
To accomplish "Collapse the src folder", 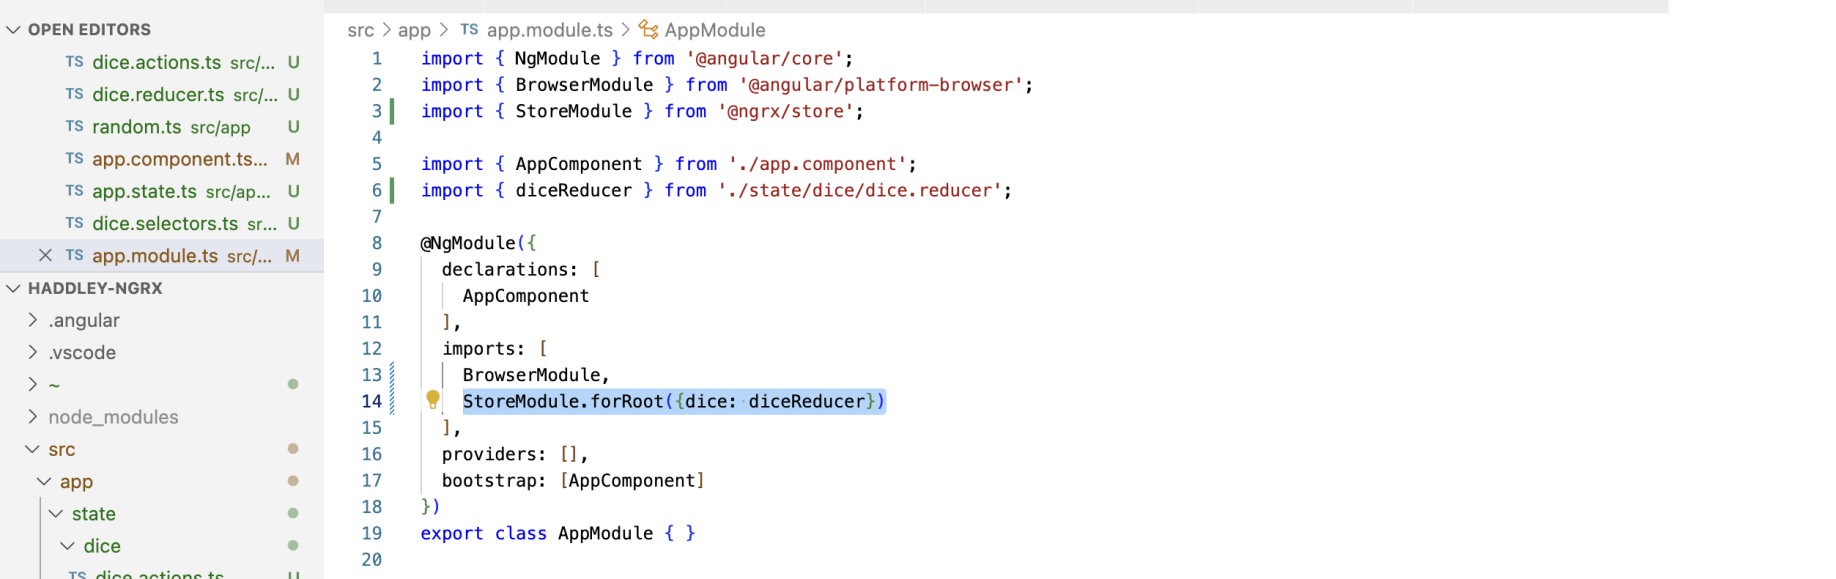I will [x=33, y=449].
